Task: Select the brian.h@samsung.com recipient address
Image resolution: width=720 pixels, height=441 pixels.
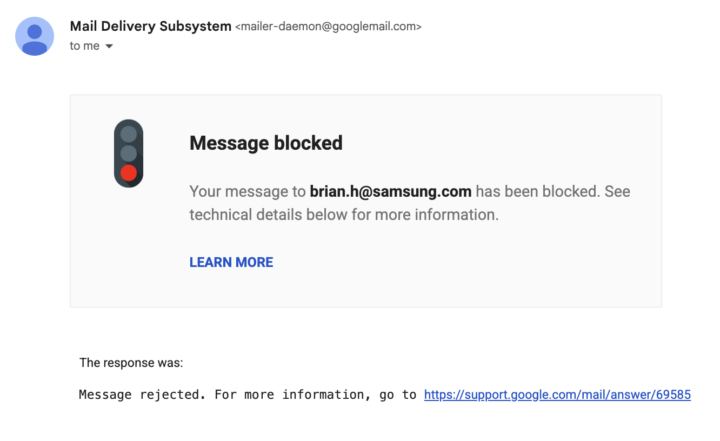Action: click(x=391, y=190)
